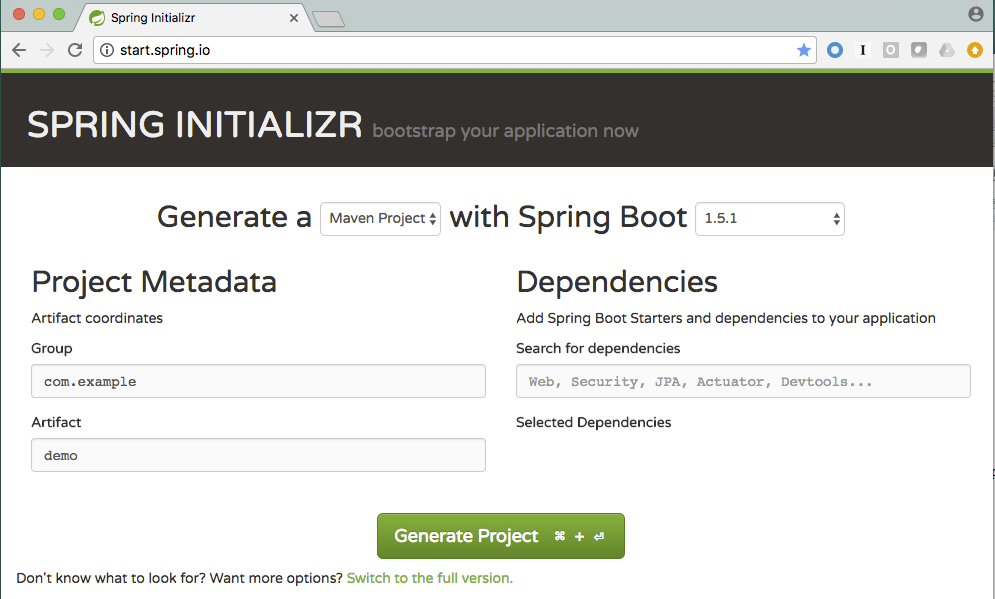Focus the Group field with com.example

[x=258, y=381]
